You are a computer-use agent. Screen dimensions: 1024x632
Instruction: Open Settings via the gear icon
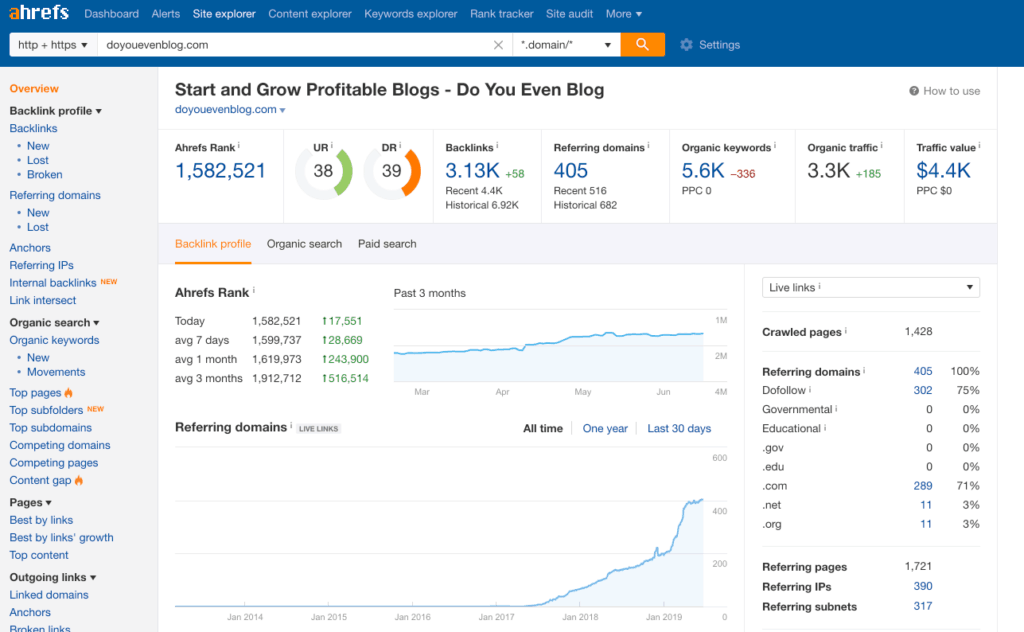pyautogui.click(x=686, y=44)
